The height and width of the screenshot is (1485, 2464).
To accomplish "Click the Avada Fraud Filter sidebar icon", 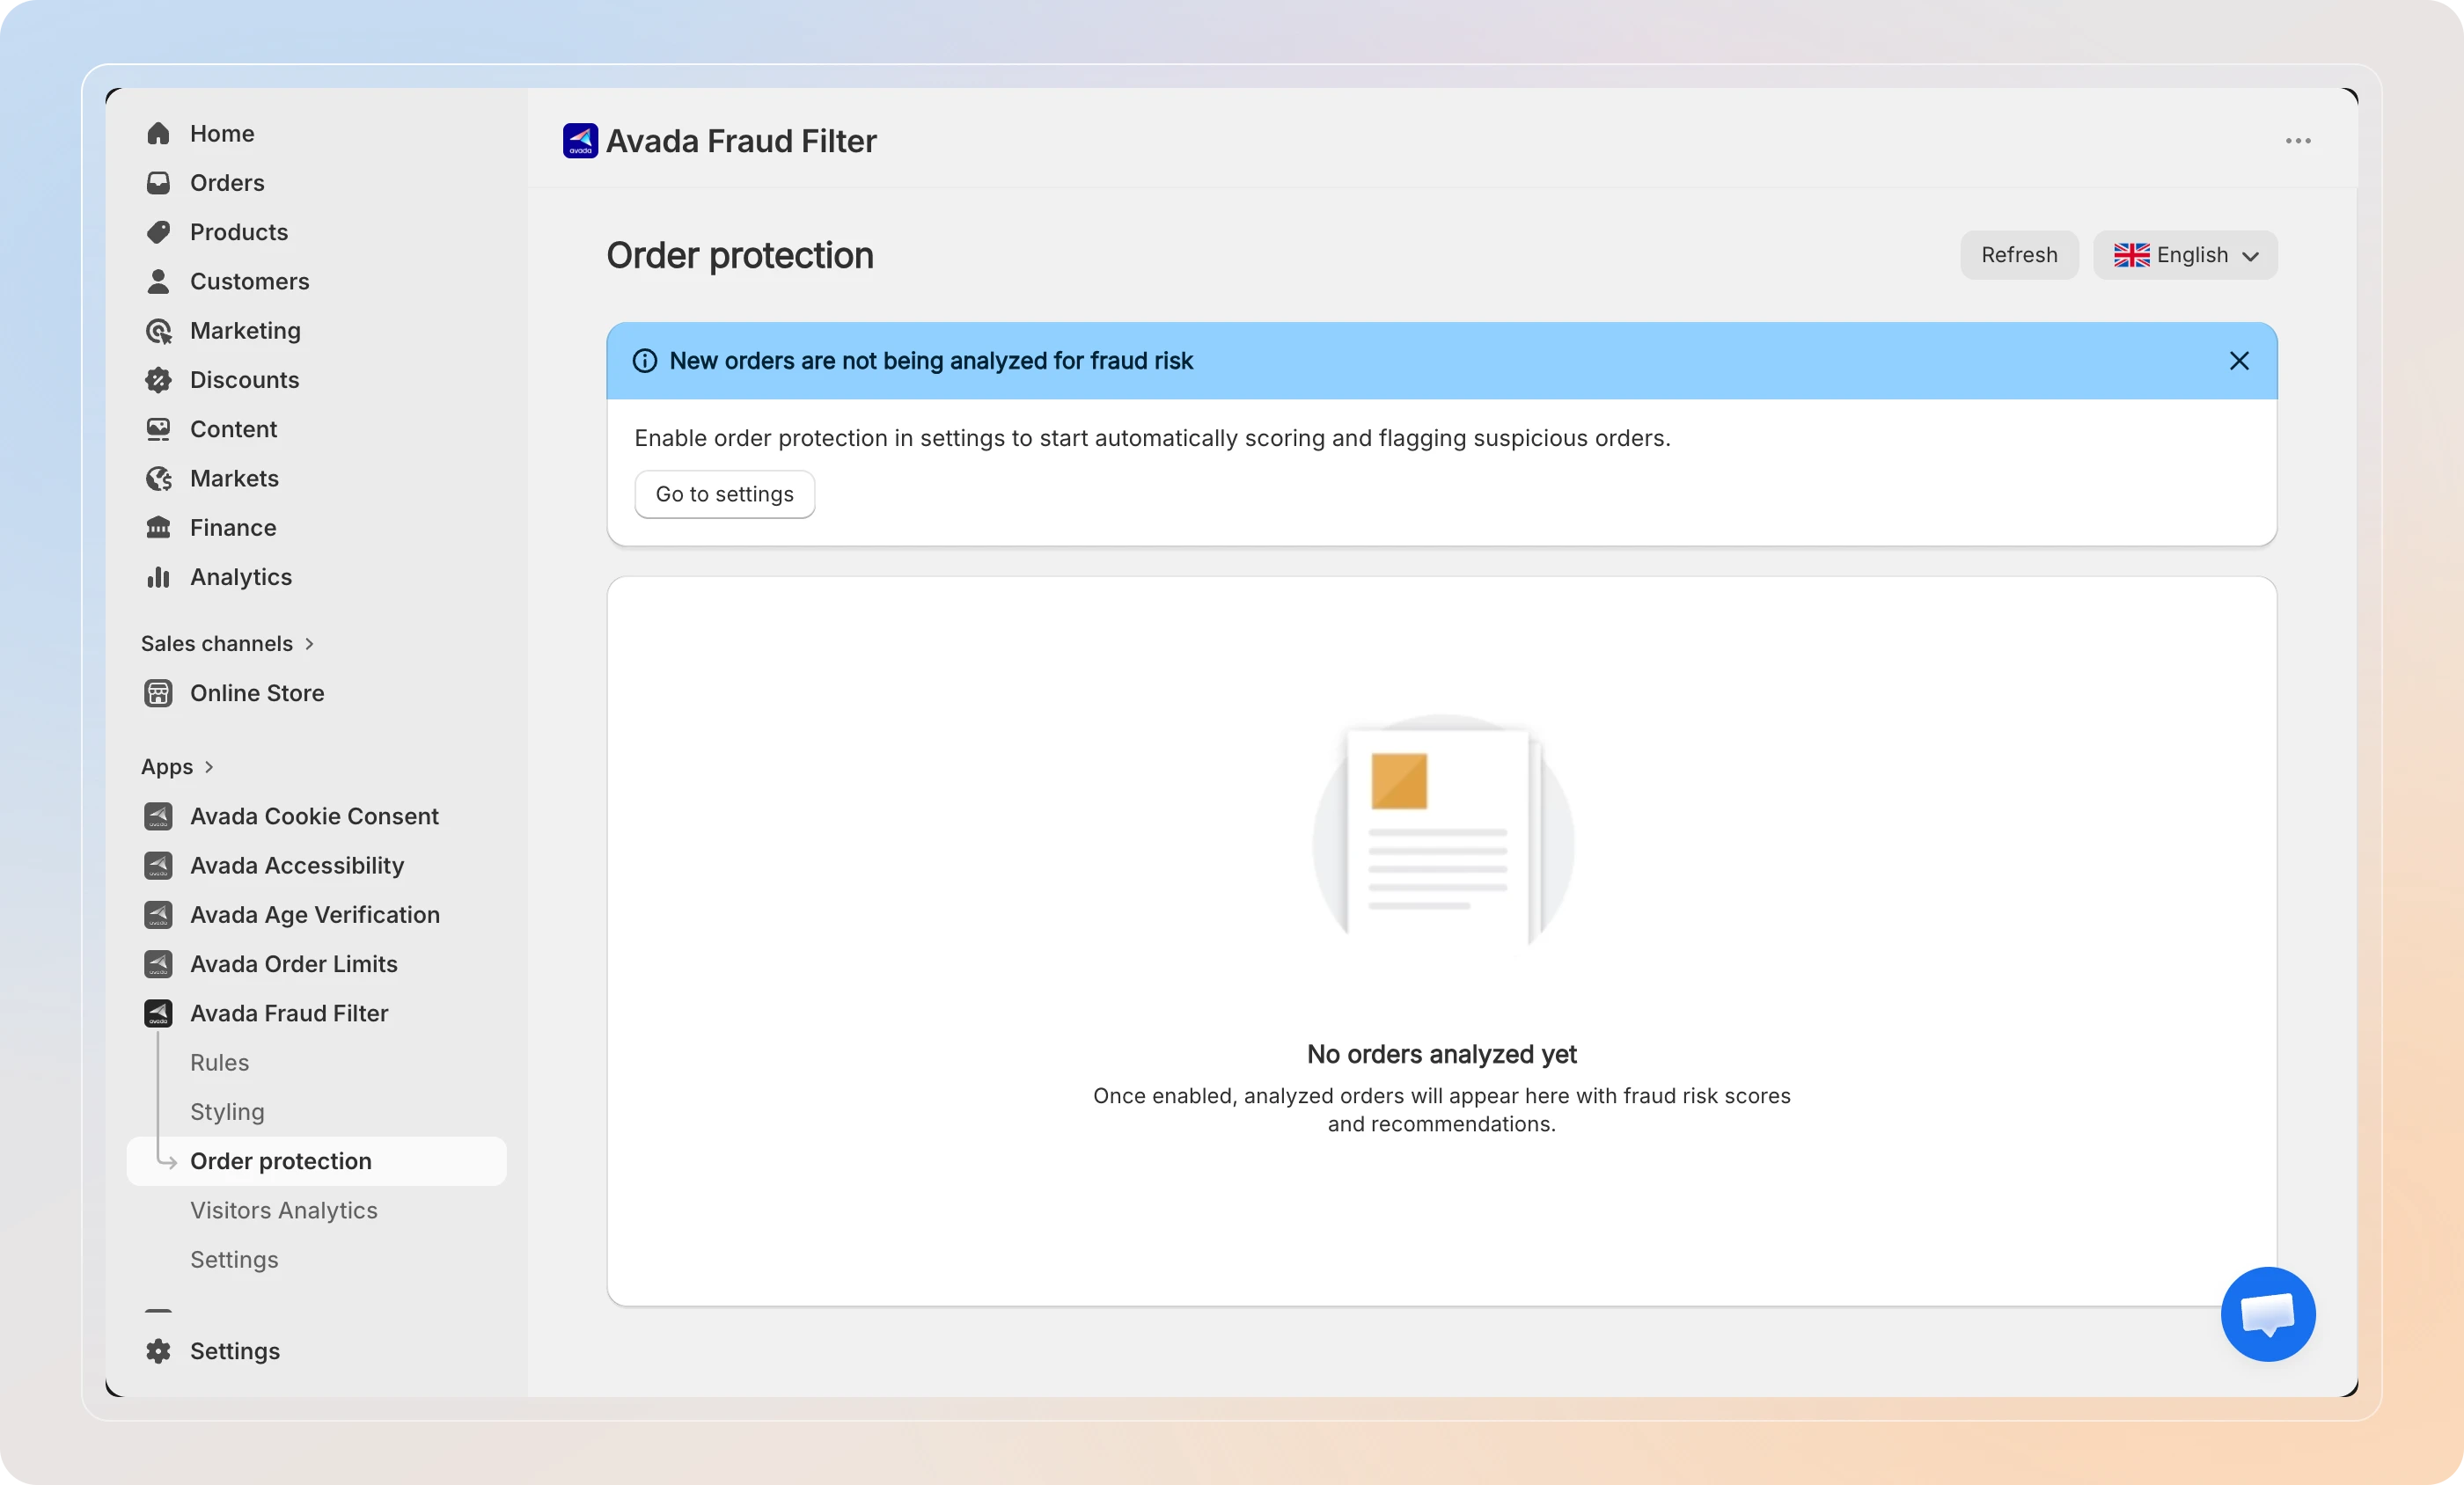I will click(158, 1013).
